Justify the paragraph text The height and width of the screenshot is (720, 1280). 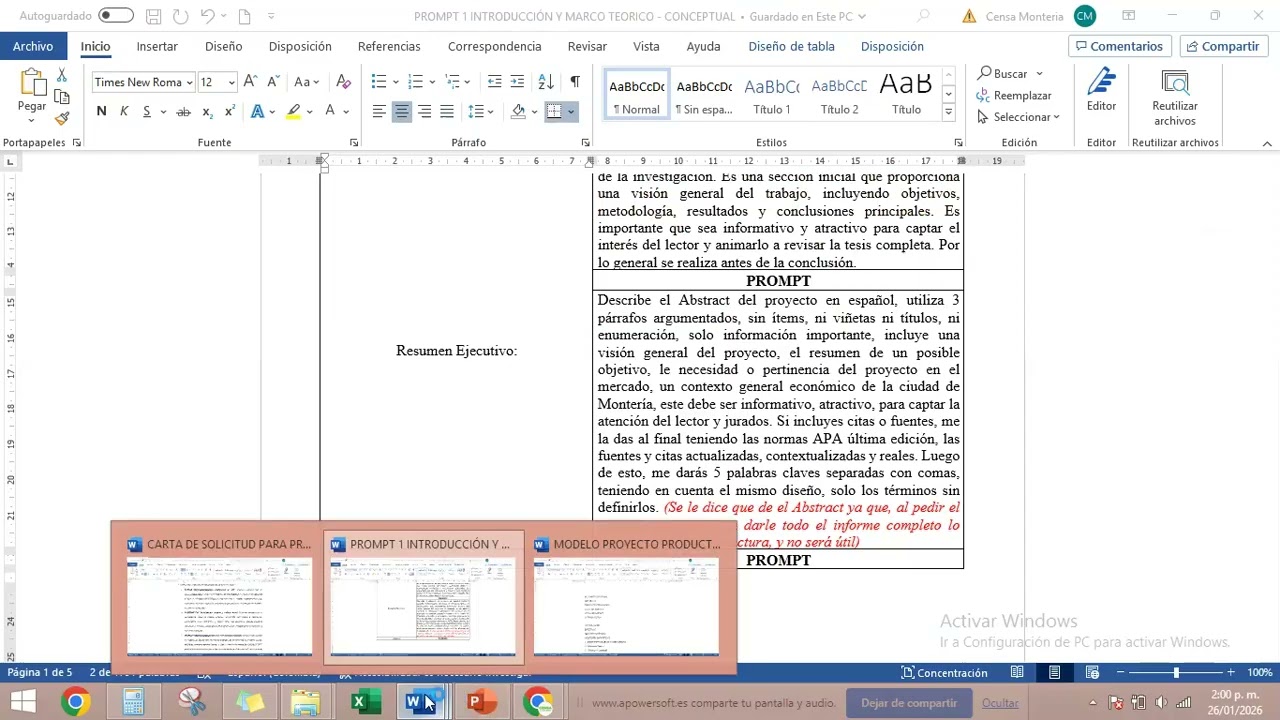click(447, 111)
